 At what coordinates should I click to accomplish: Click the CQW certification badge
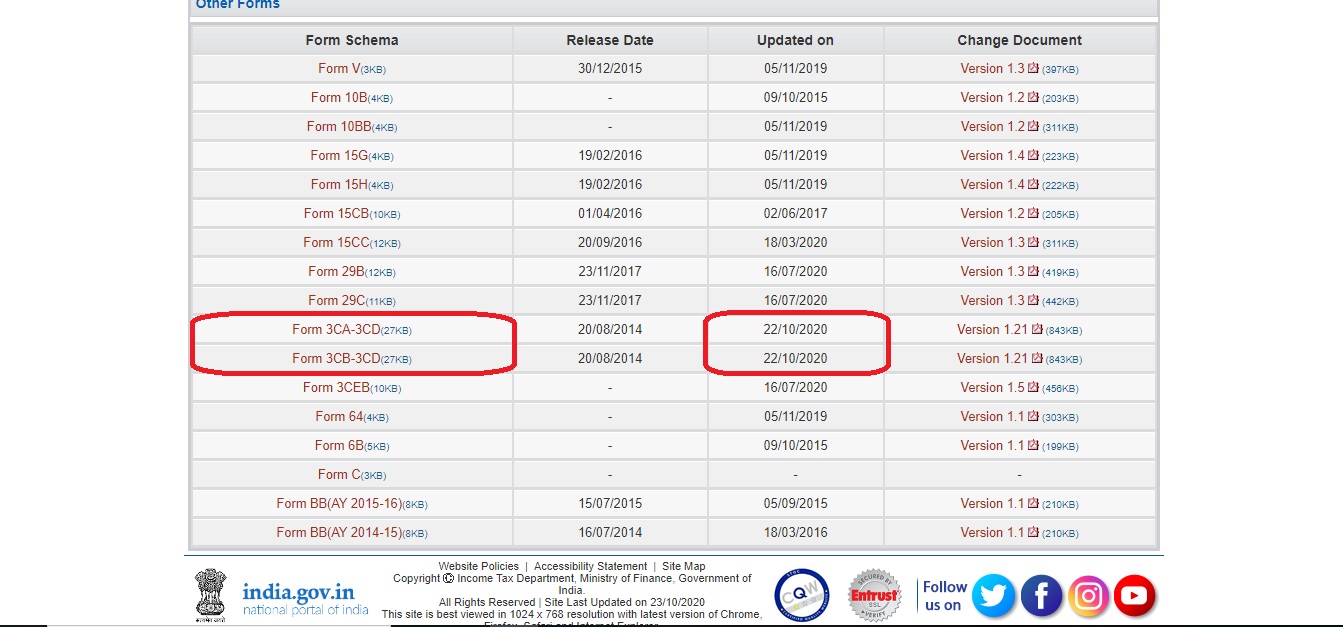(x=801, y=596)
